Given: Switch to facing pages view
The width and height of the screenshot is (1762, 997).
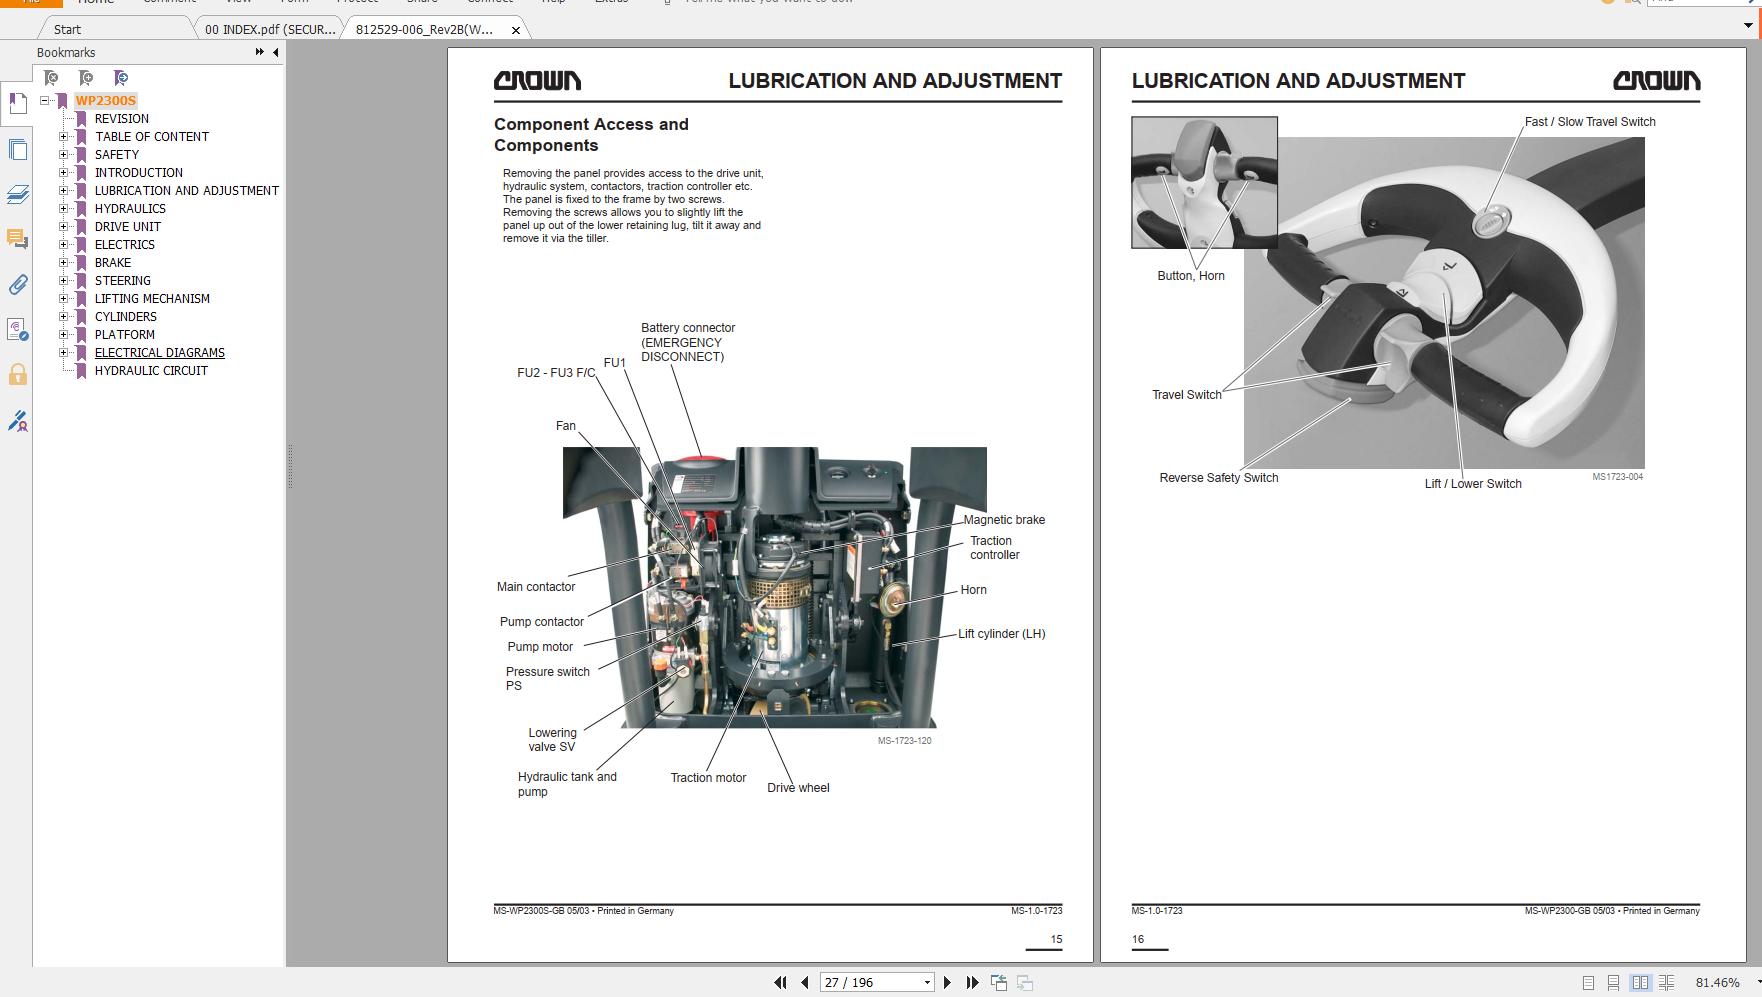Looking at the screenshot, I should point(1640,983).
